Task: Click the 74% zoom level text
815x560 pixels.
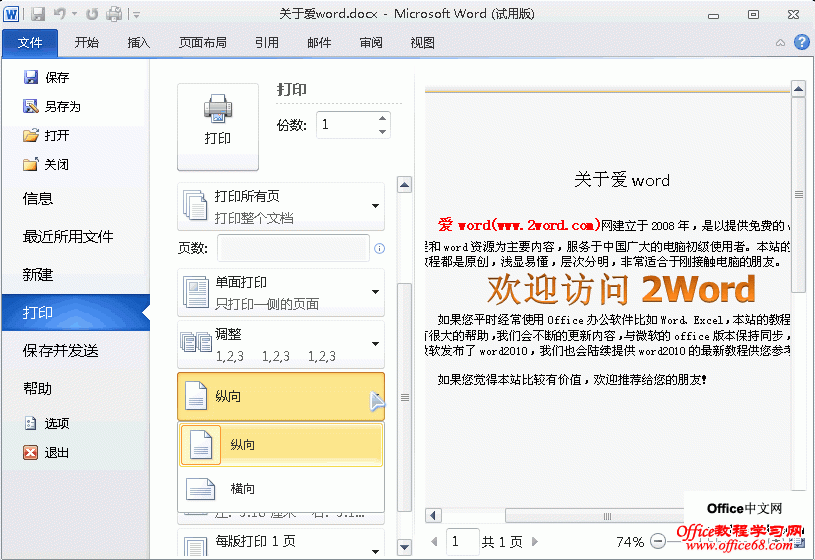Action: [x=630, y=542]
